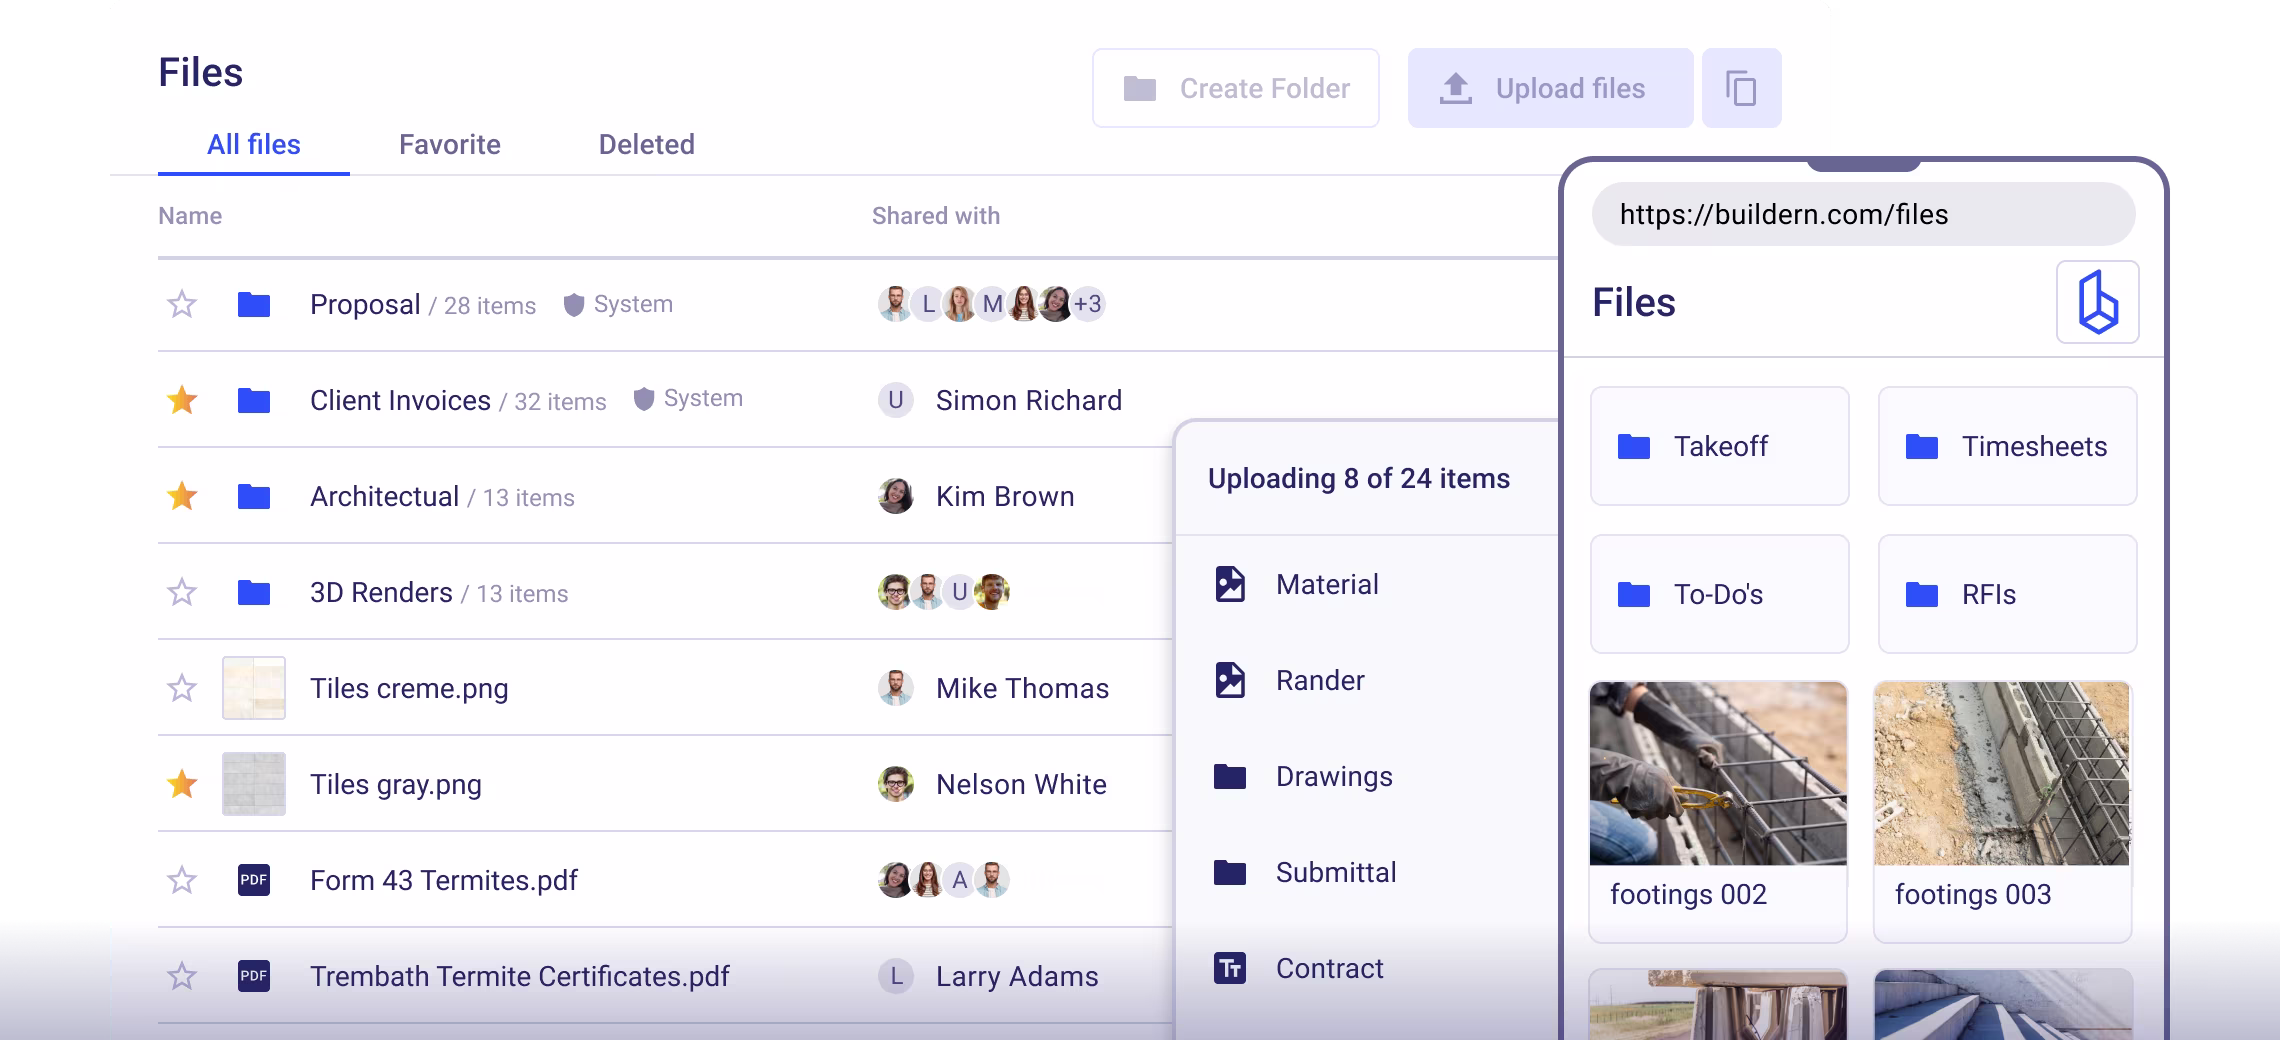Open the footings 002 photo thumbnail
Screen dimensions: 2280x1040
click(1718, 773)
